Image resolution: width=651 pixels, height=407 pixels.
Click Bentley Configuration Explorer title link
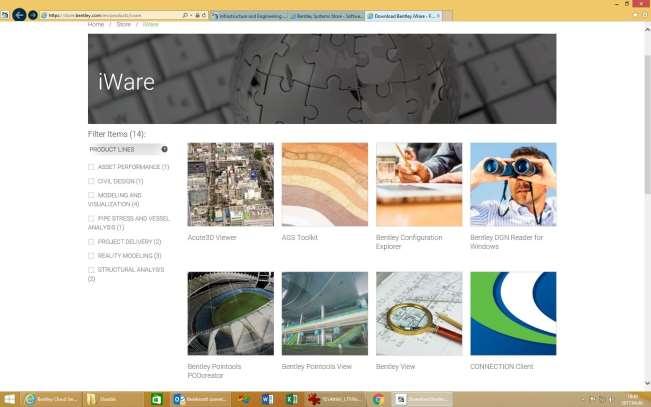pyautogui.click(x=409, y=242)
